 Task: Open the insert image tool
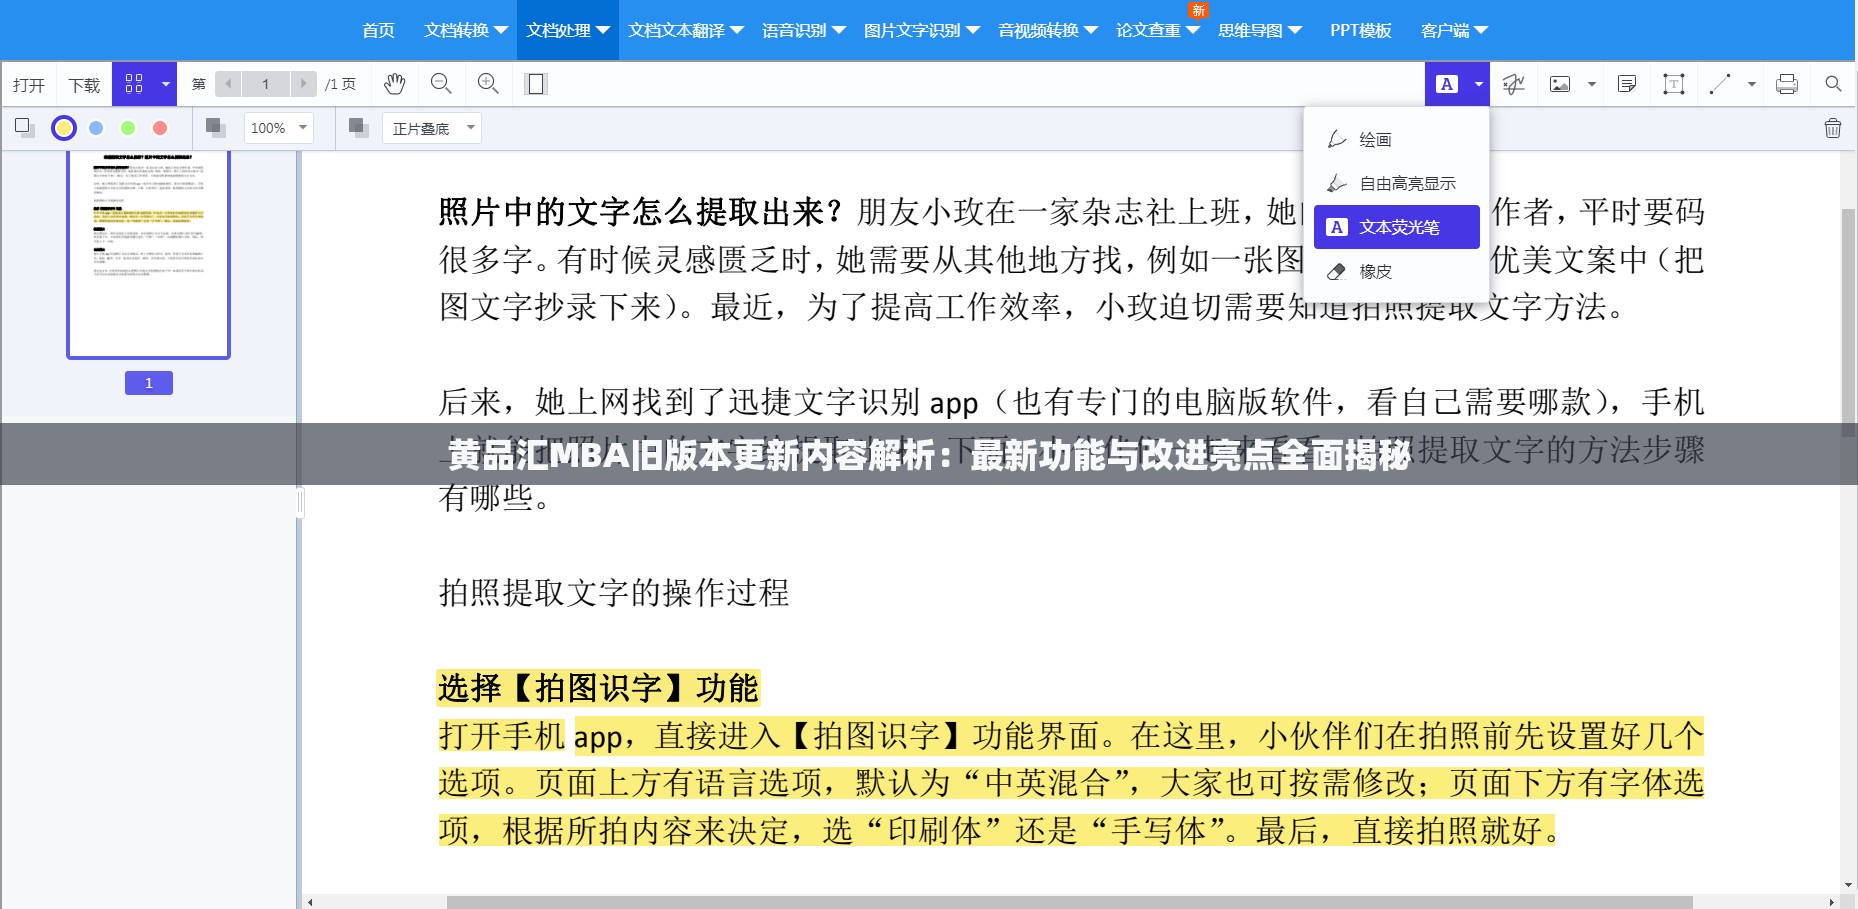(x=1562, y=84)
